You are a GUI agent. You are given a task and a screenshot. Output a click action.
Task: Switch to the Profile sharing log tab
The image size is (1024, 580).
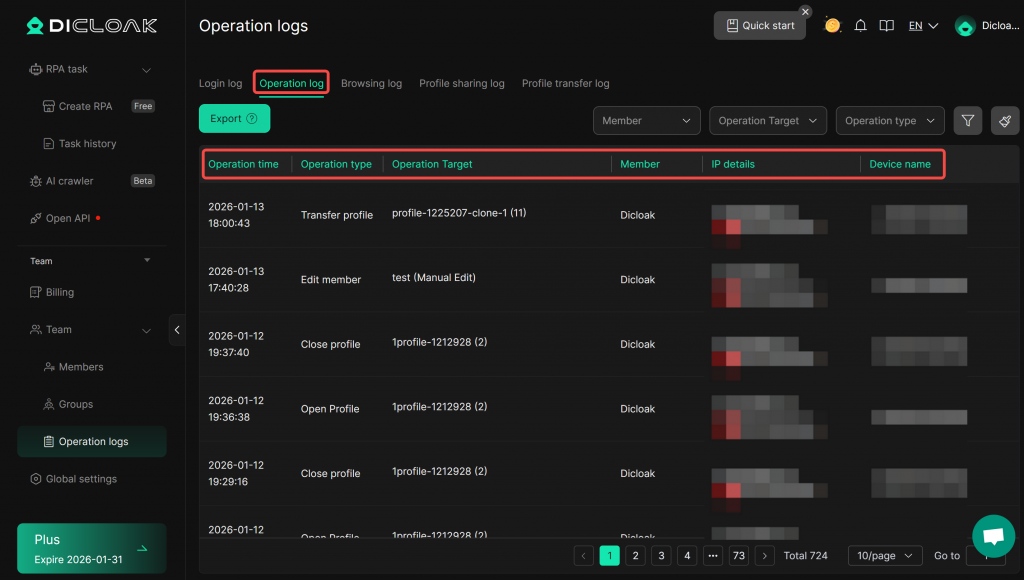coord(461,84)
